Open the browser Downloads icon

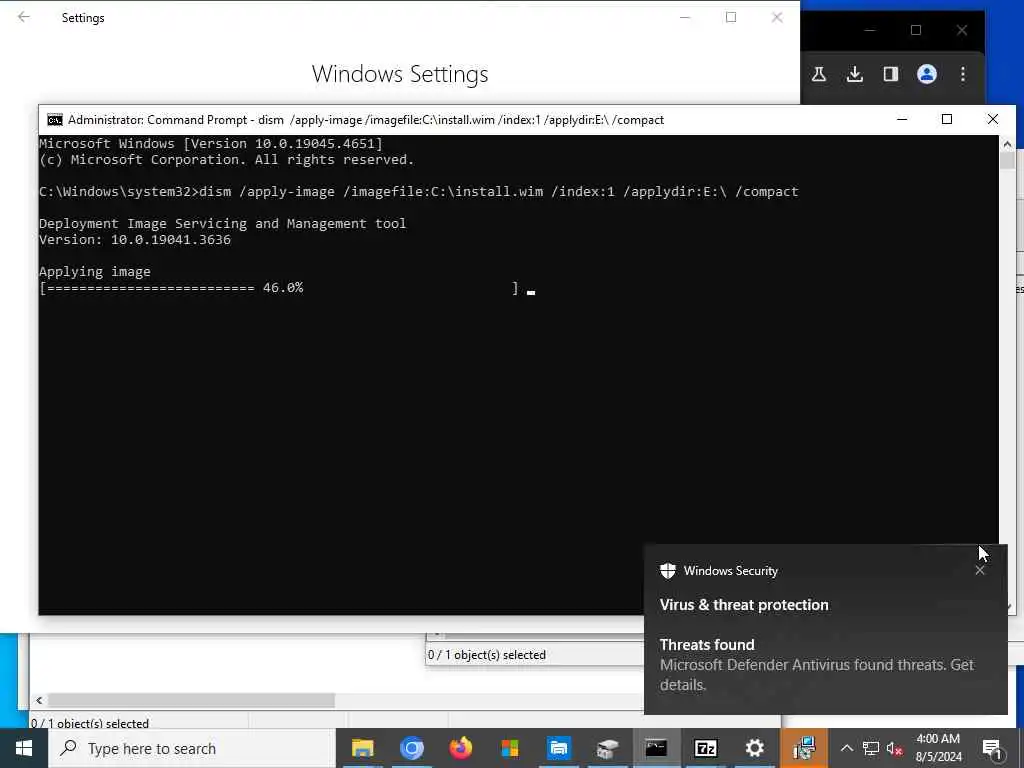click(854, 74)
